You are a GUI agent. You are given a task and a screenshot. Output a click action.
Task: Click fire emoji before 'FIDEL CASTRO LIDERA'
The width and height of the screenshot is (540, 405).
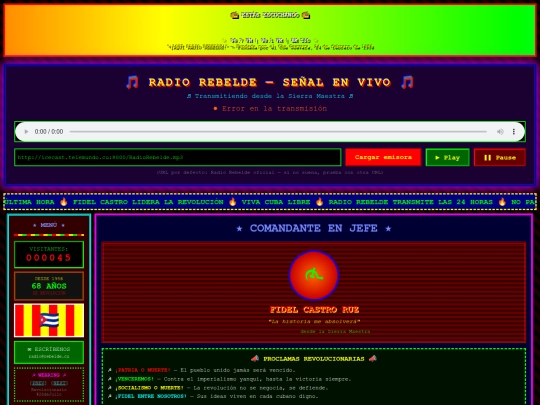64,202
